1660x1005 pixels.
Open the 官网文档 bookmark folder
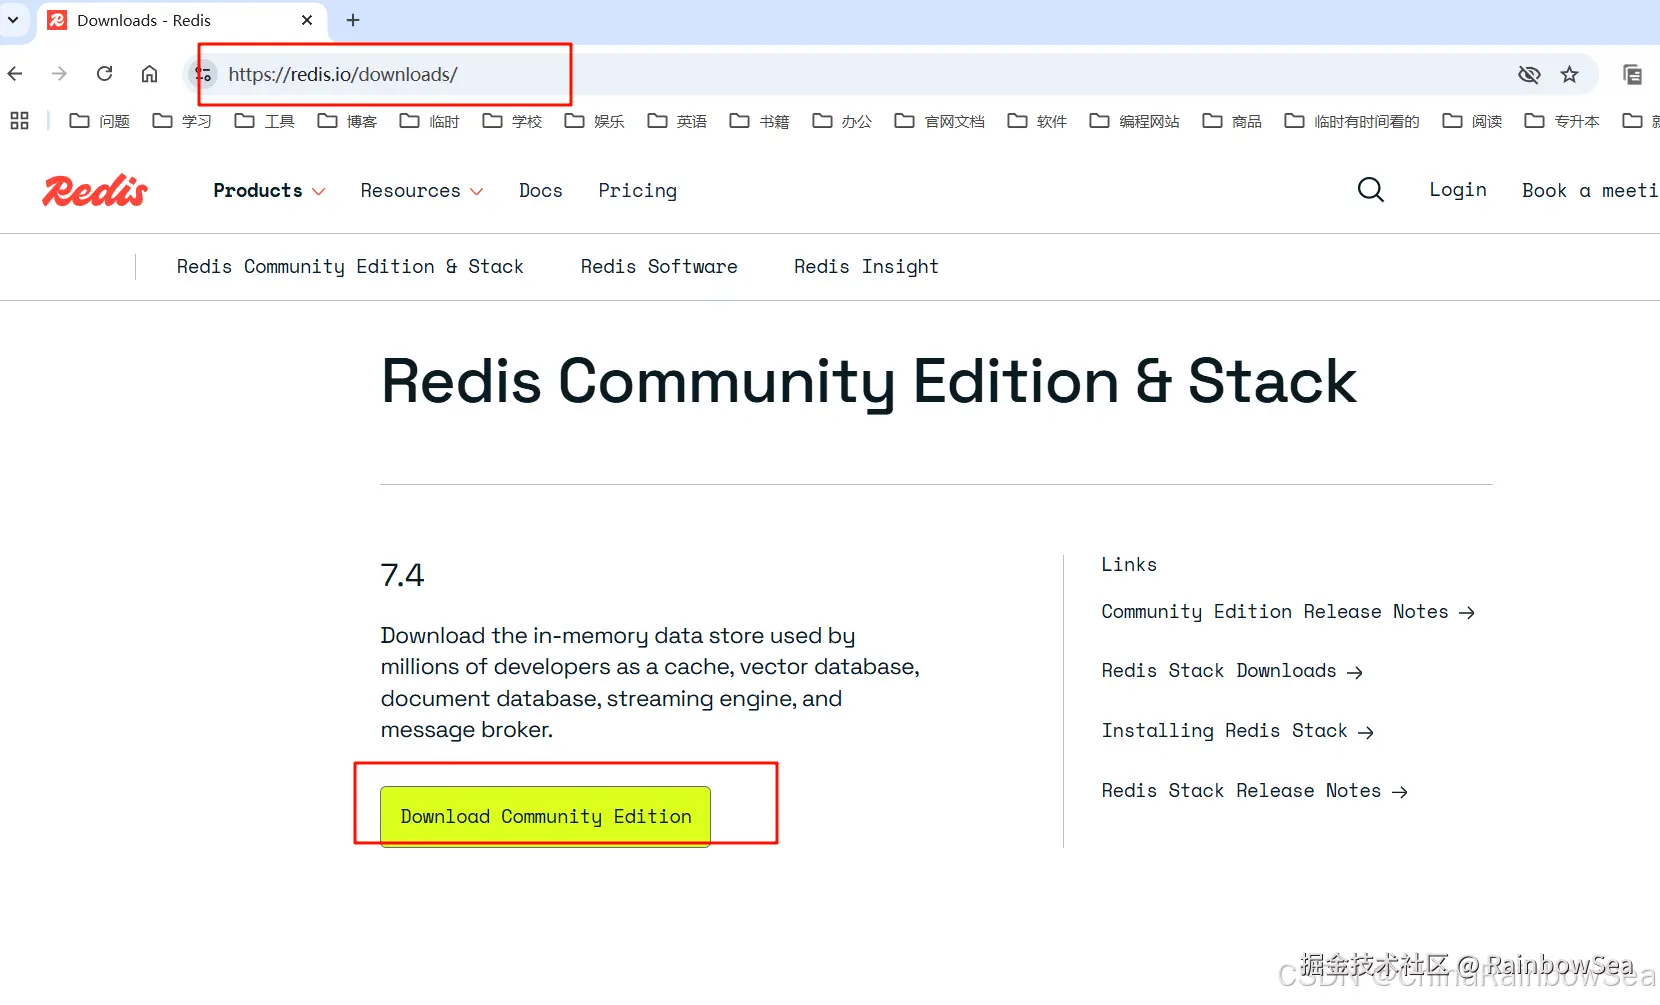(x=940, y=121)
